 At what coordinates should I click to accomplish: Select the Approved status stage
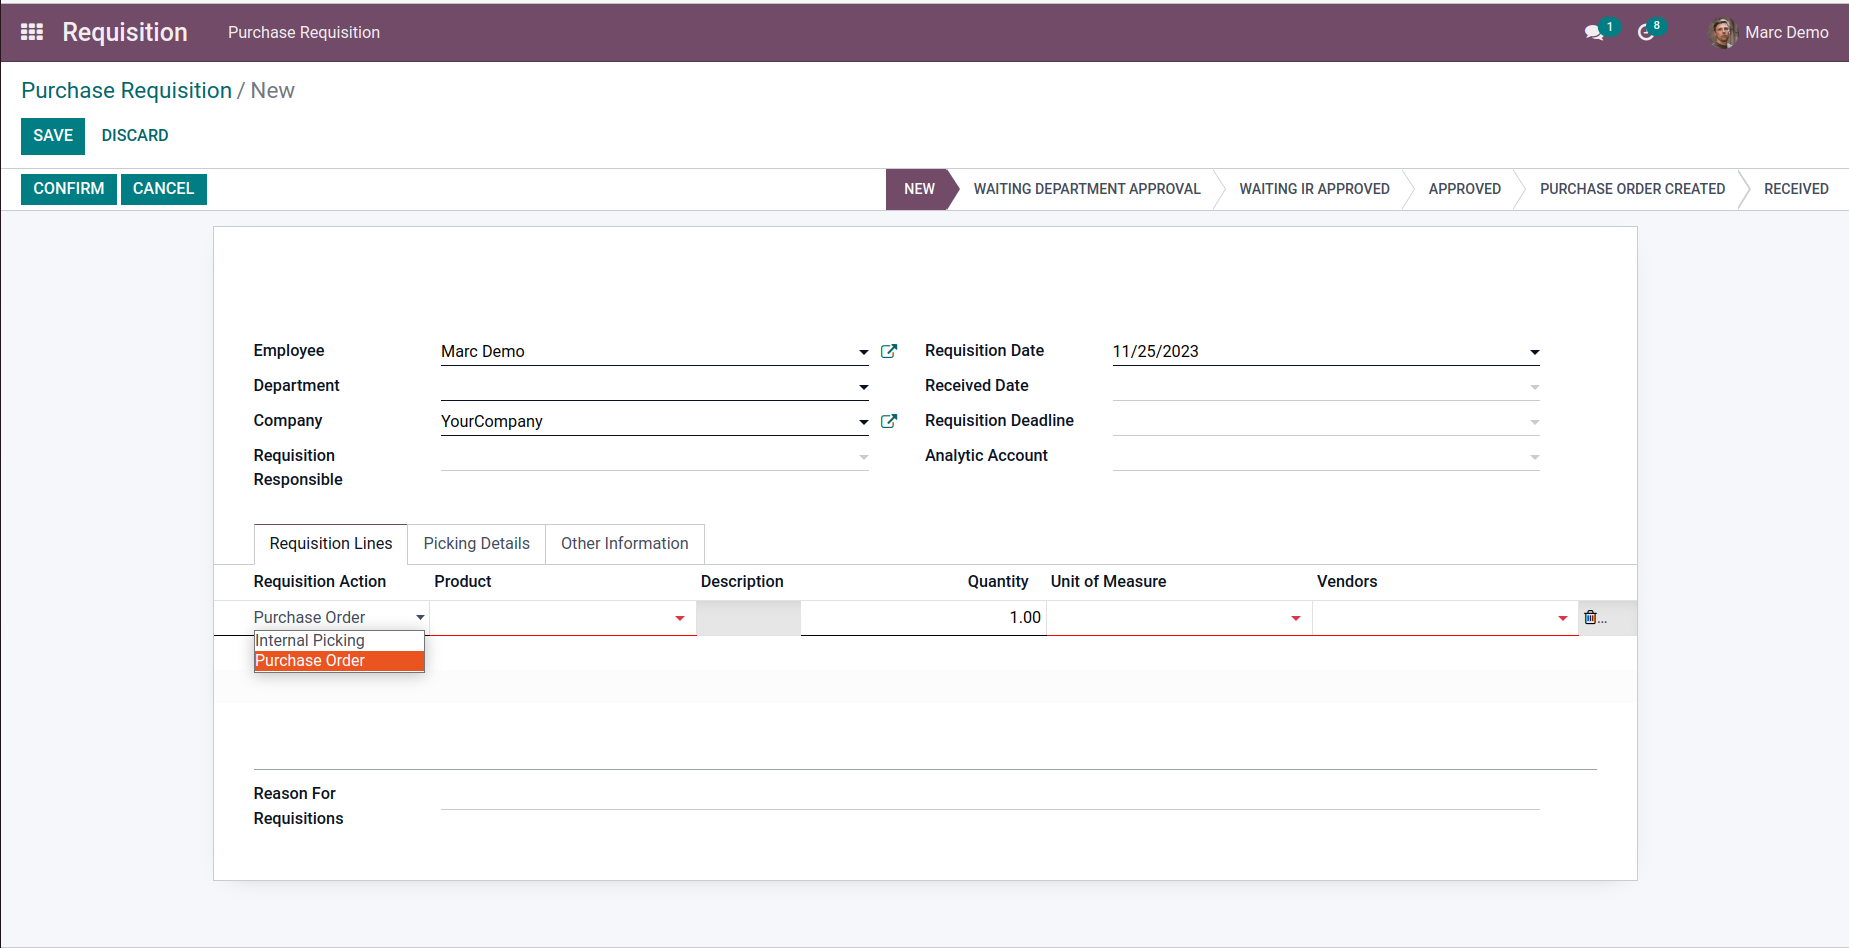point(1464,189)
